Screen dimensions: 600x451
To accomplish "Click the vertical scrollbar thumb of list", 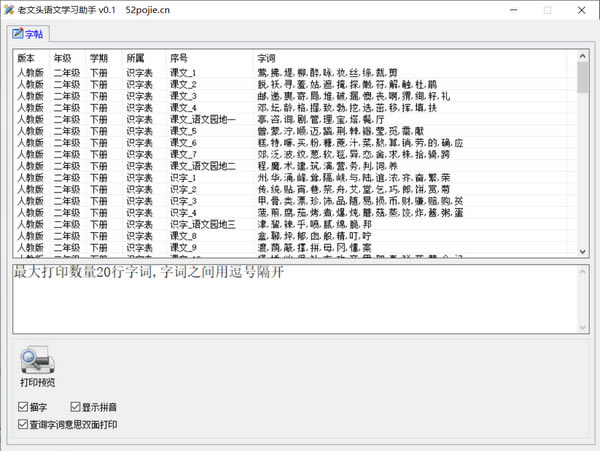I will coord(582,78).
